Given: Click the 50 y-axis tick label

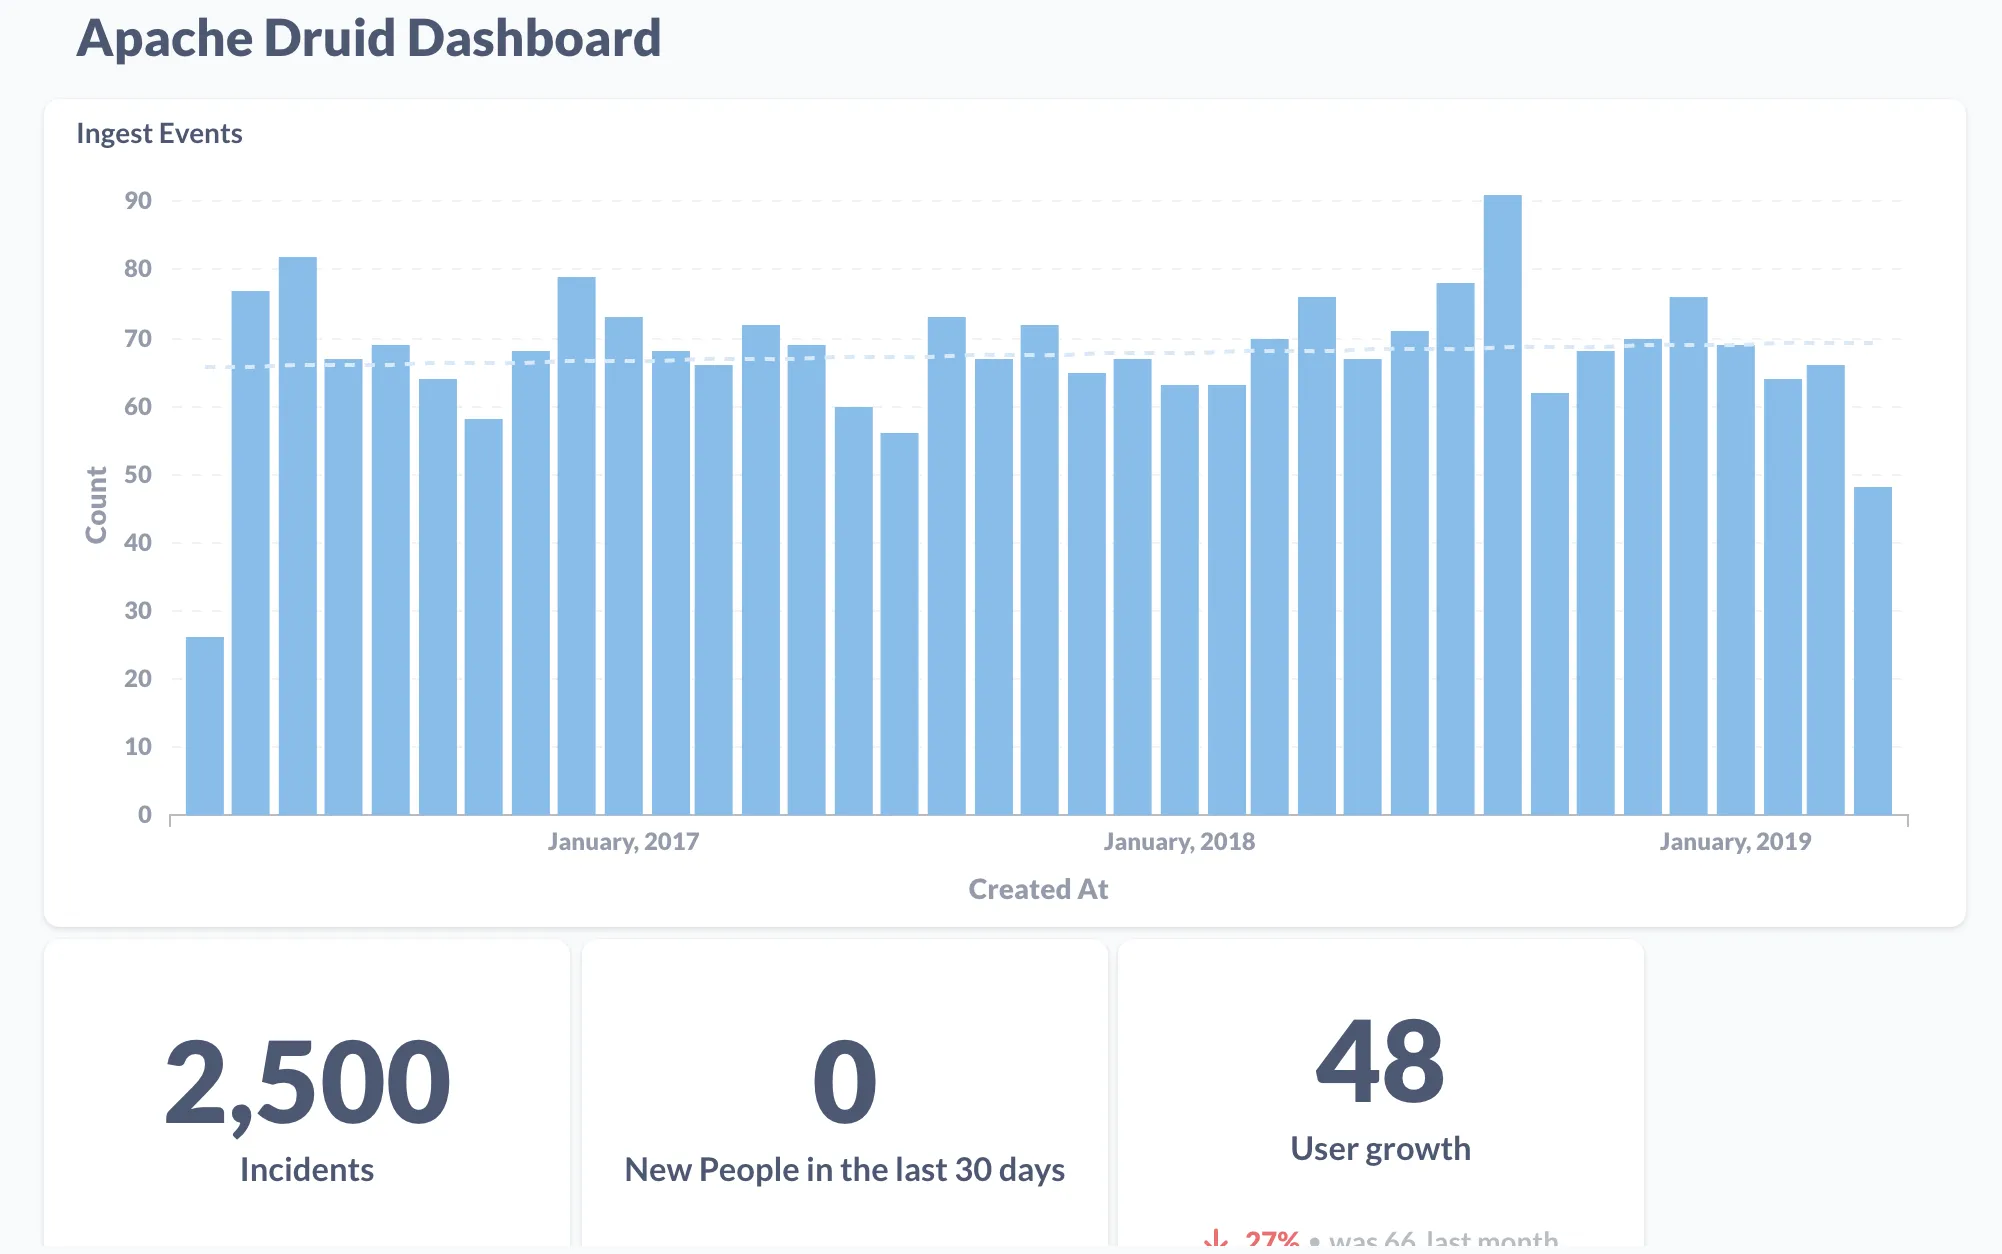Looking at the screenshot, I should point(138,475).
